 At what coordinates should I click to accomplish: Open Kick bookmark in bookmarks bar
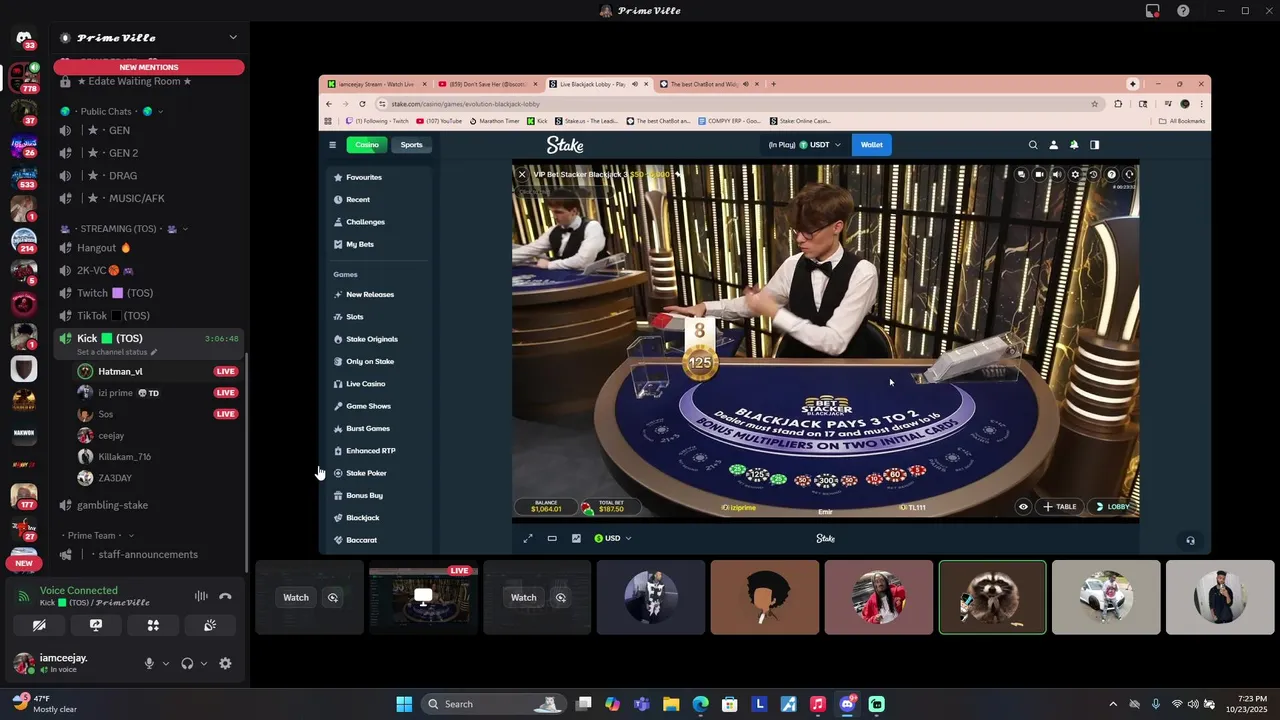point(538,121)
